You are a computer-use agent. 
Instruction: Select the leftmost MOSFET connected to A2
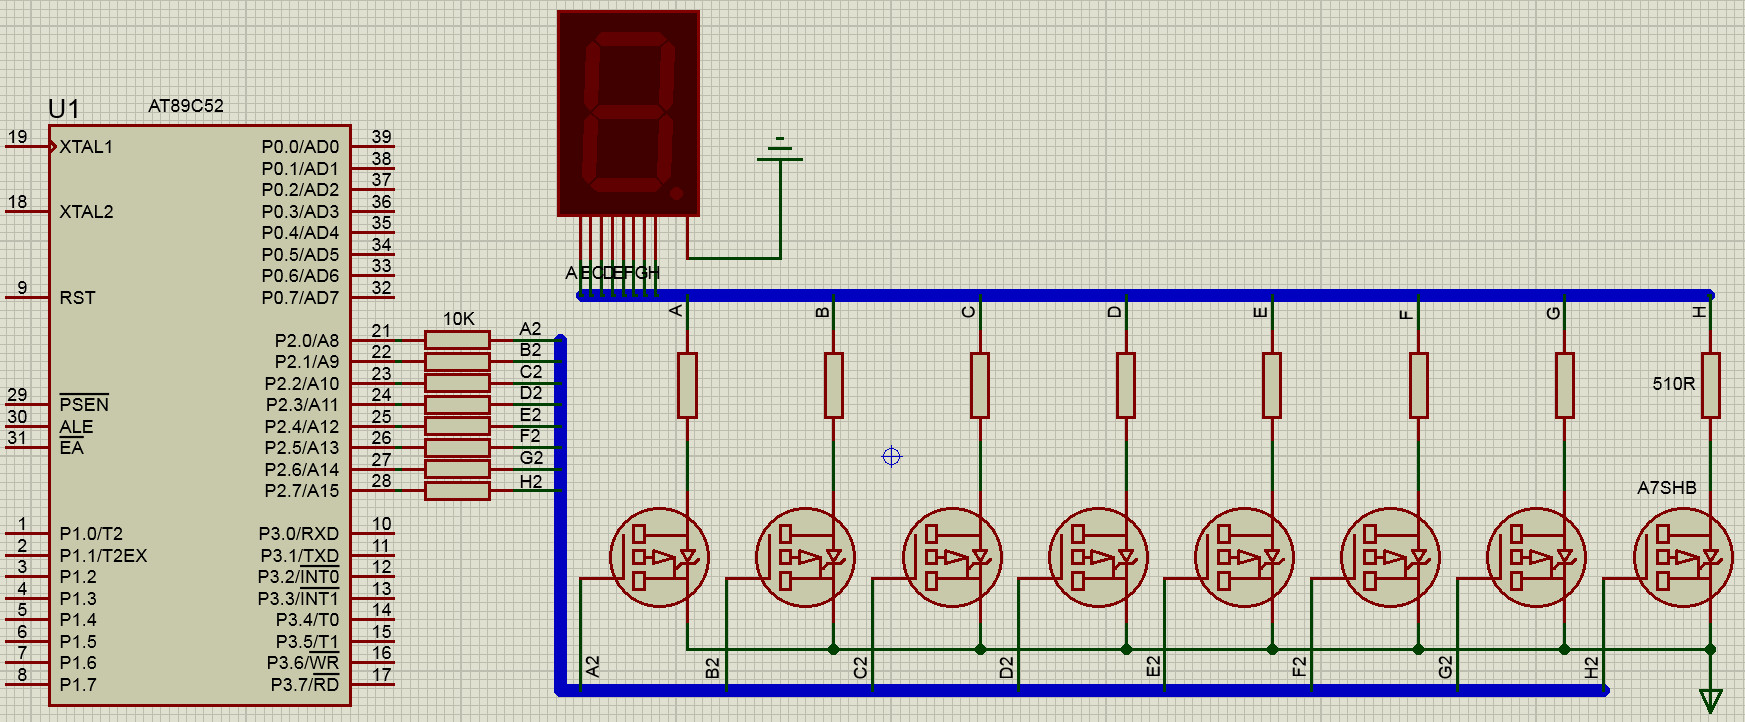[x=660, y=557]
